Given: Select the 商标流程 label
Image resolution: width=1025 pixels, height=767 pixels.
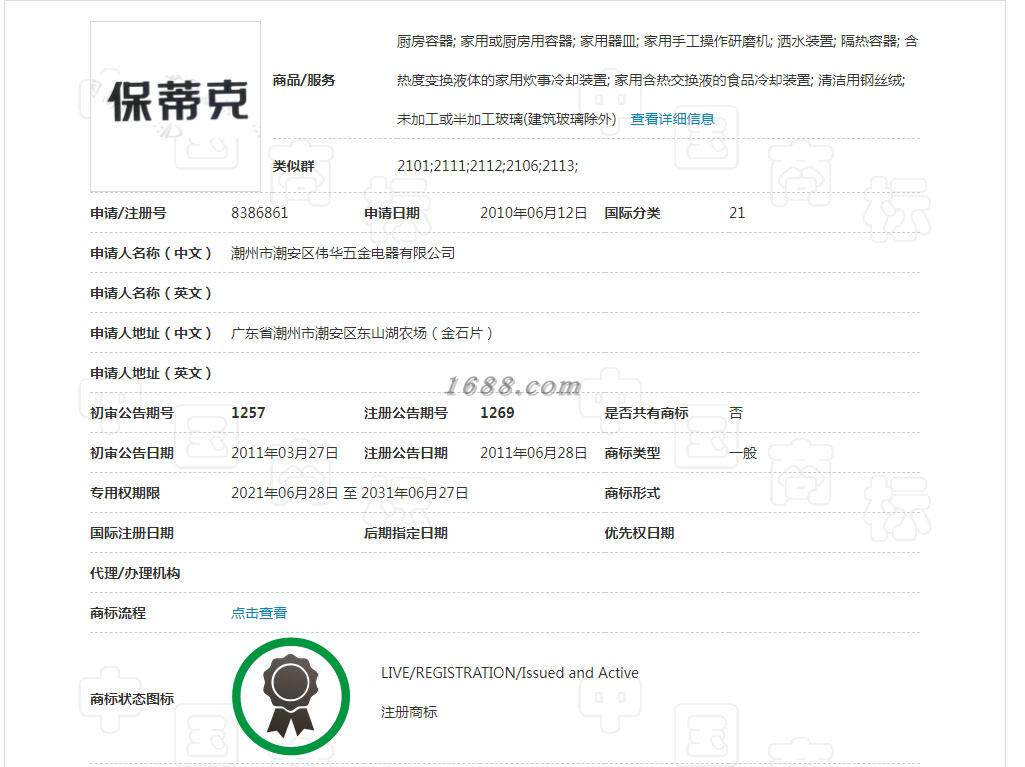Looking at the screenshot, I should [118, 613].
